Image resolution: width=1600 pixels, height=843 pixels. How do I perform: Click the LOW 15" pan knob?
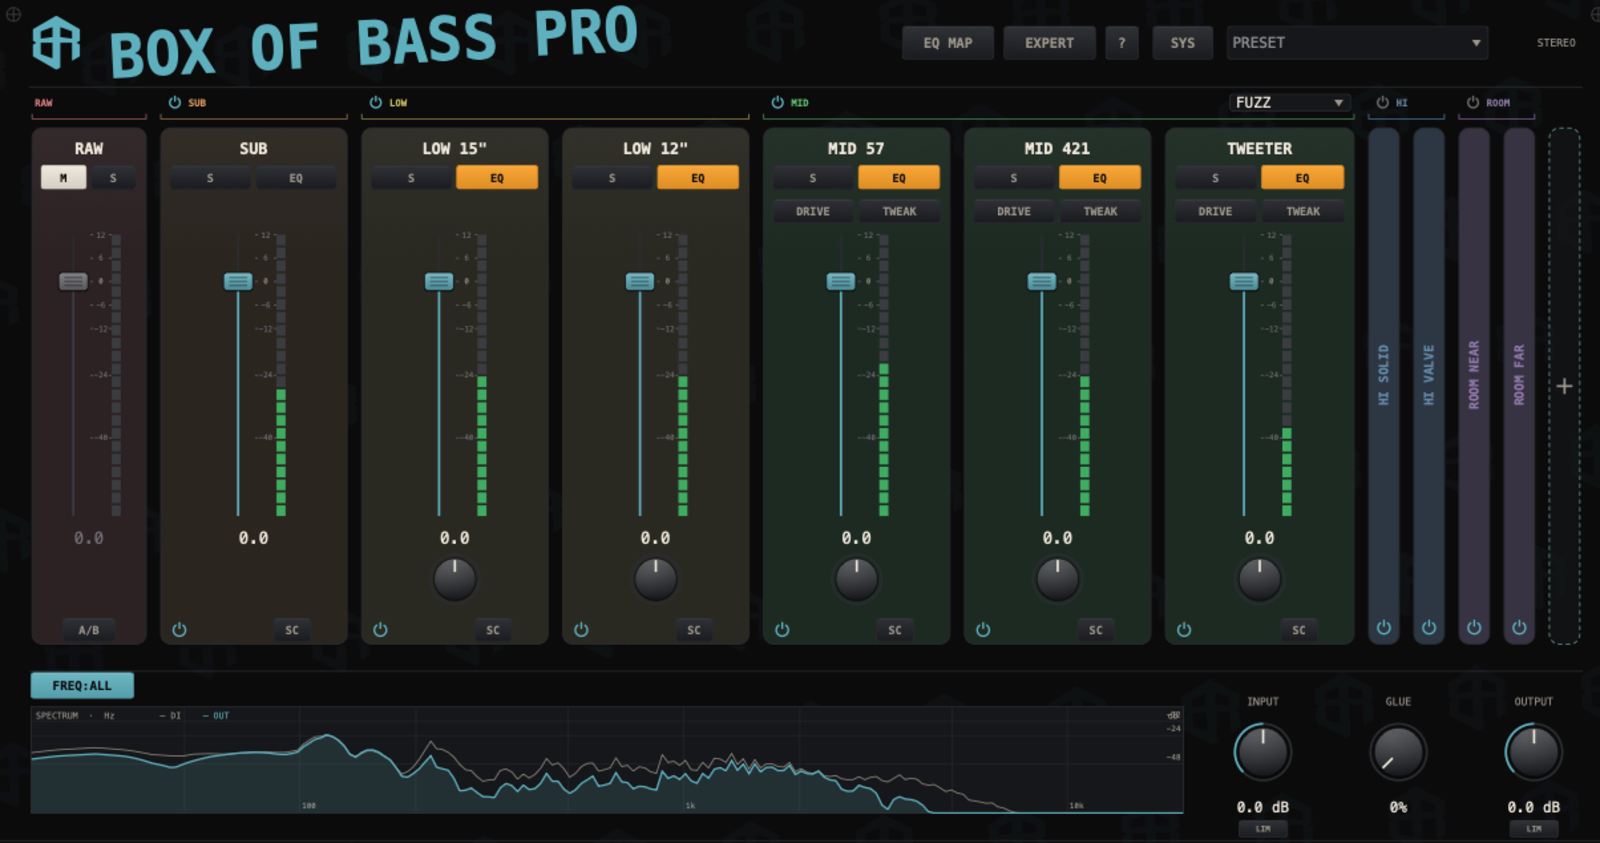tap(455, 579)
